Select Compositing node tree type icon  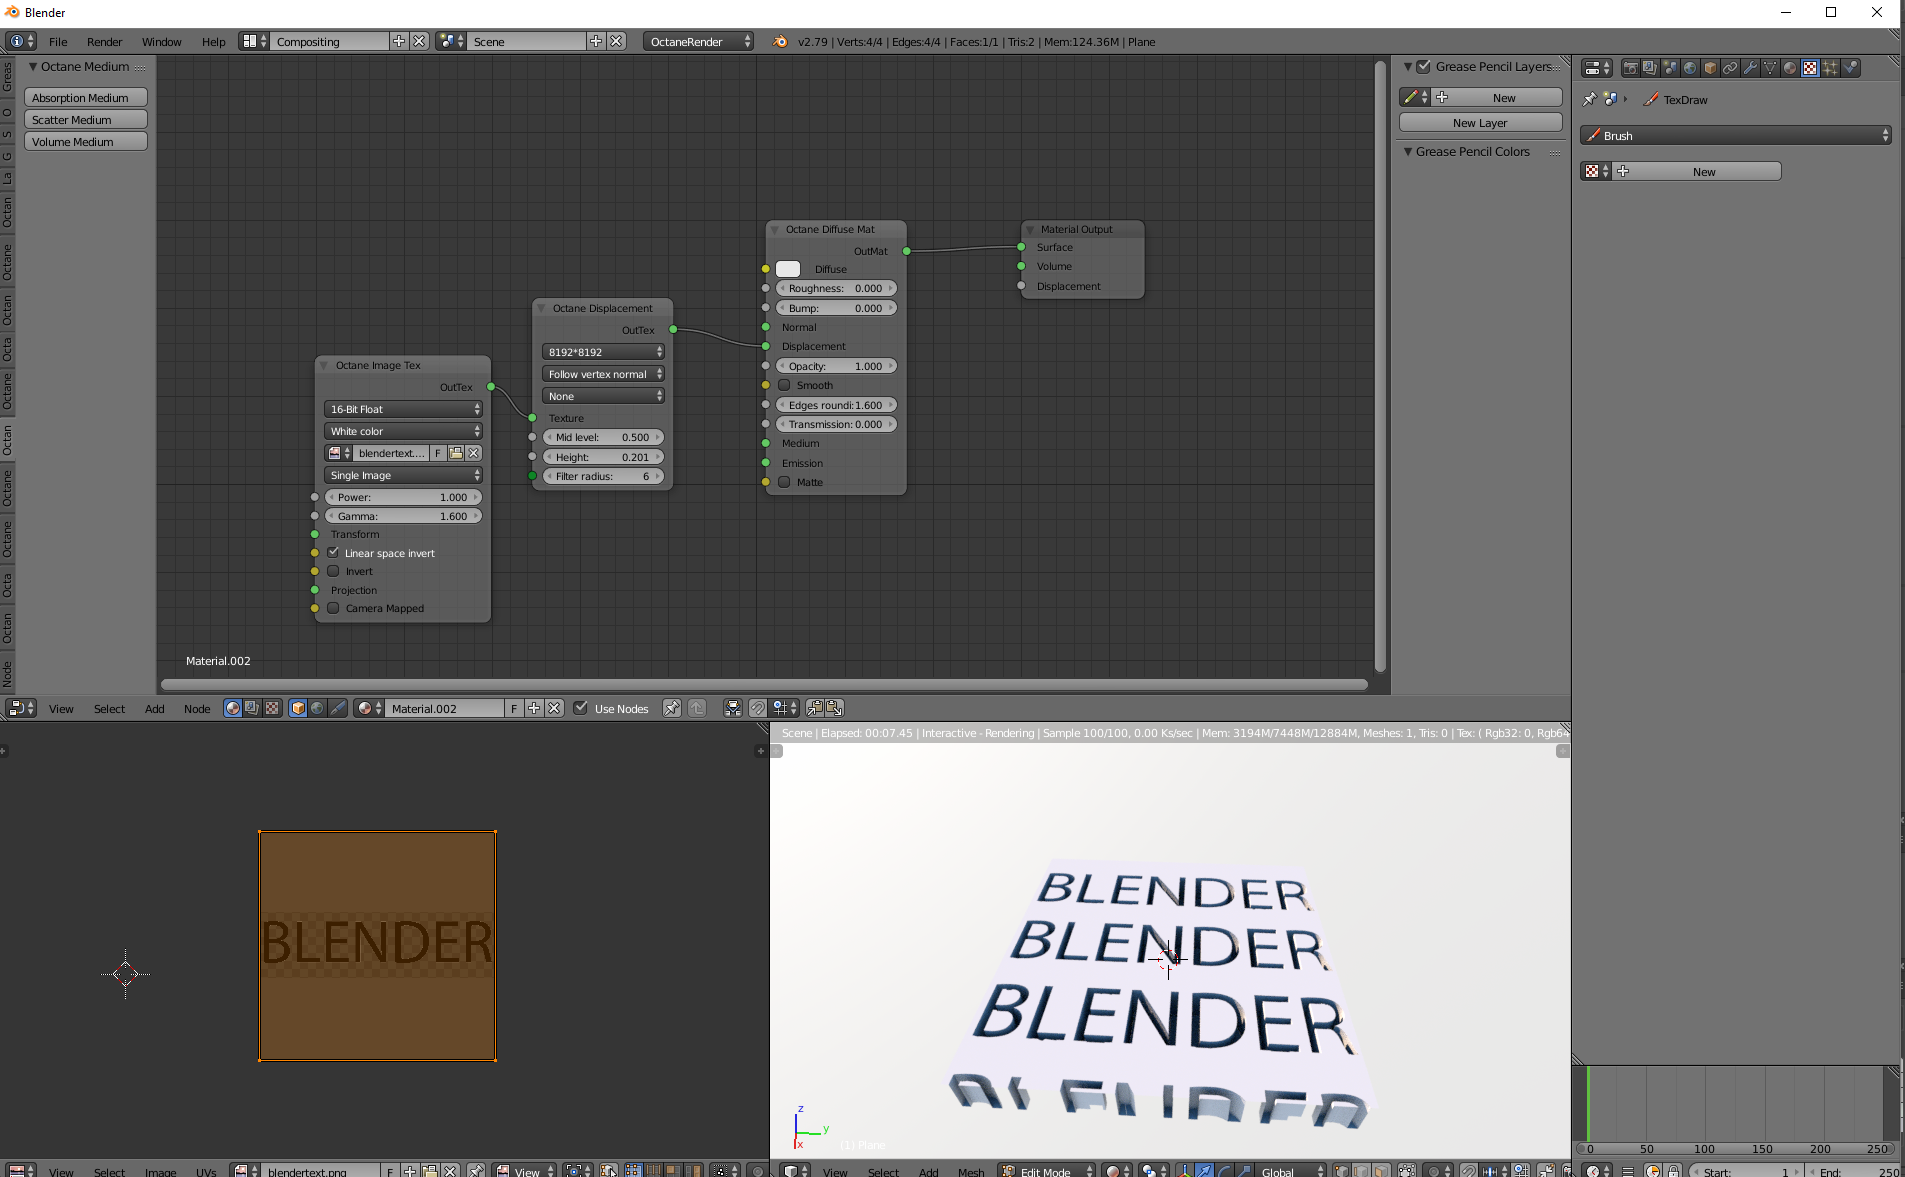252,708
